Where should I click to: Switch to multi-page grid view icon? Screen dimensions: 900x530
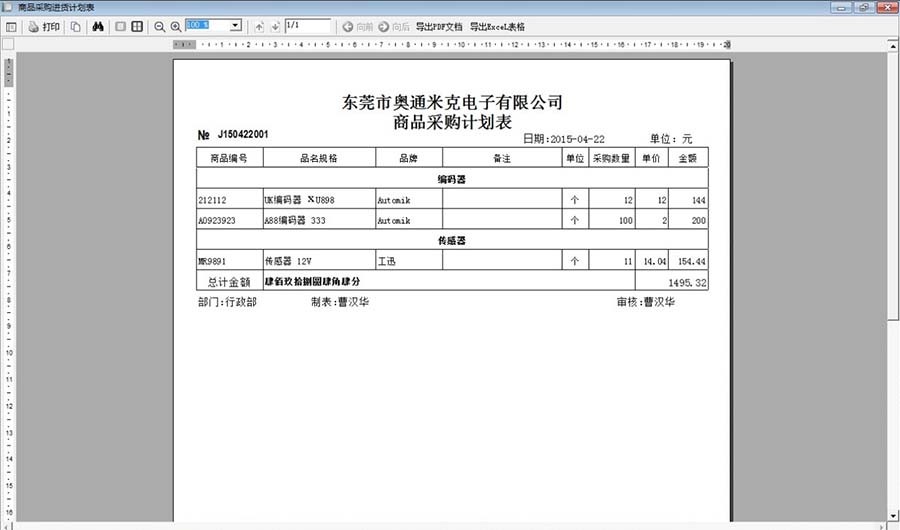pos(137,27)
